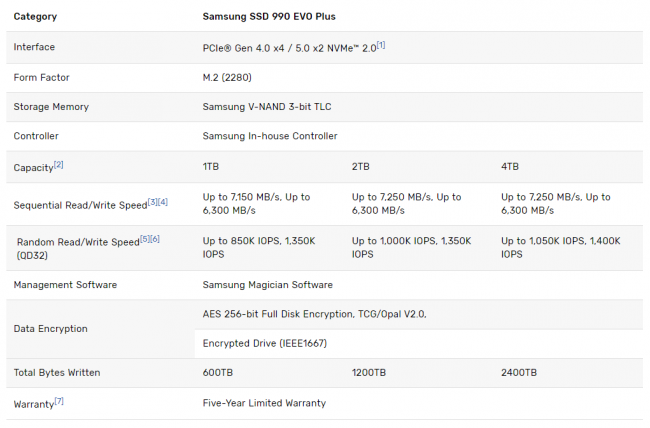This screenshot has width=650, height=428.
Task: Follow footnote 7 next to Warranty
Action: (x=59, y=401)
